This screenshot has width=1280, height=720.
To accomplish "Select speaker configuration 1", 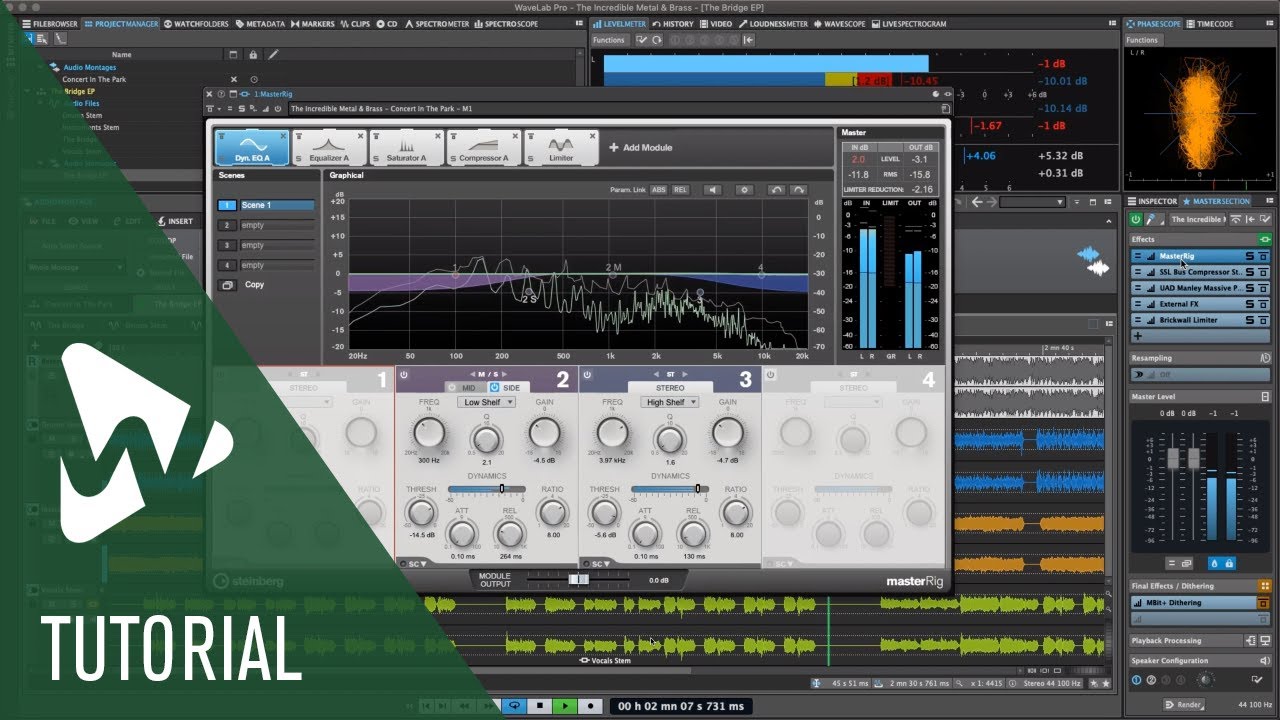I will [1136, 680].
